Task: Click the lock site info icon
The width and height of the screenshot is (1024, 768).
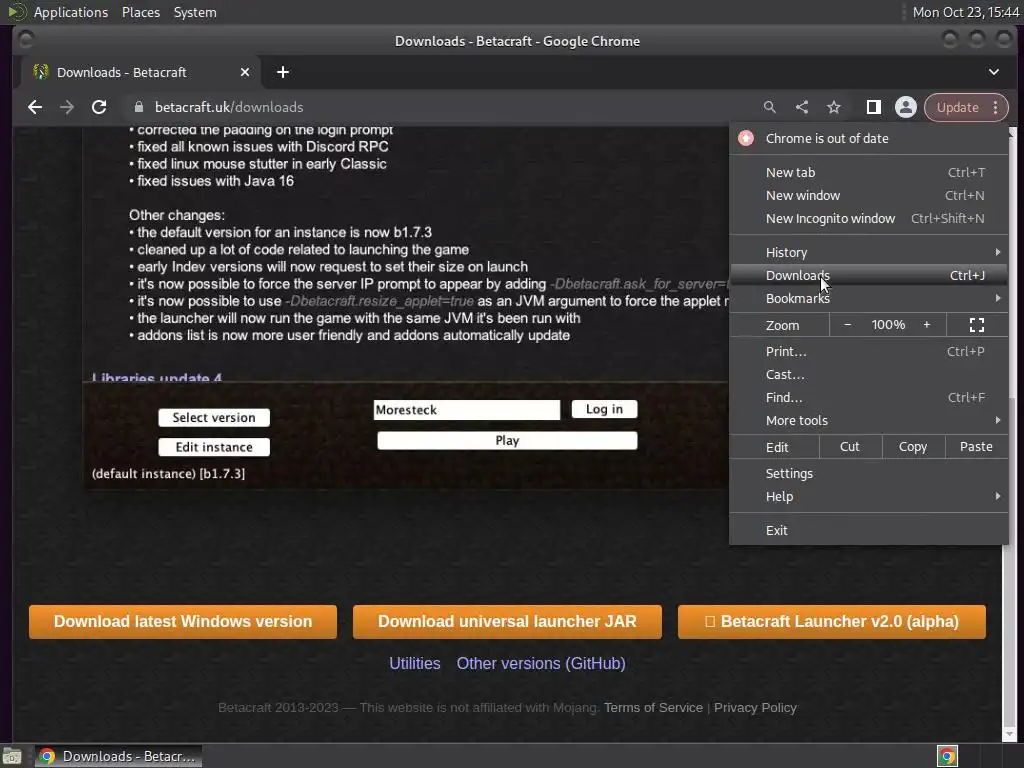Action: (138, 107)
